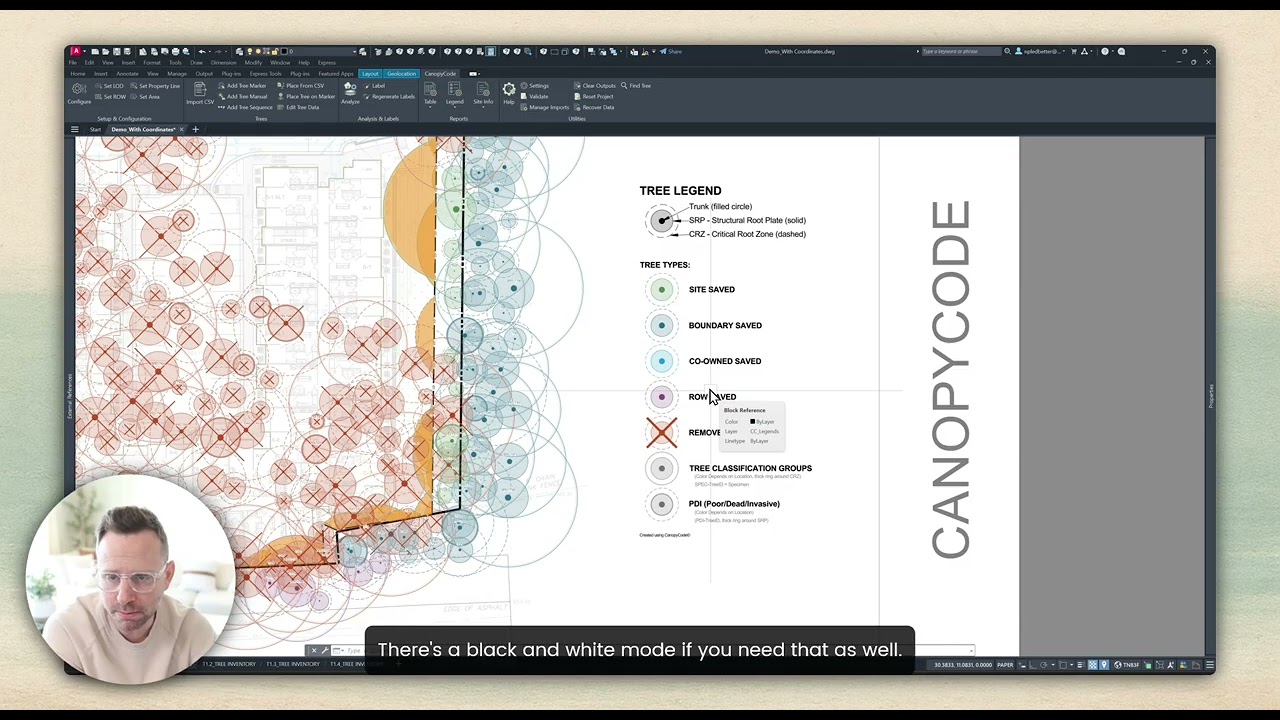Close the Demo_With Coordinates file tab
The image size is (1280, 720).
[181, 129]
